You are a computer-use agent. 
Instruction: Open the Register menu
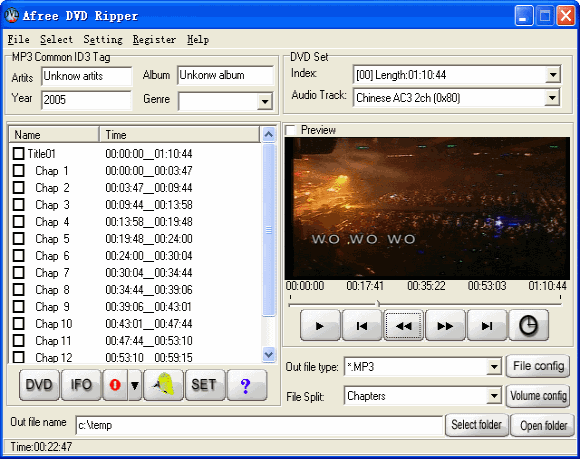pyautogui.click(x=154, y=39)
